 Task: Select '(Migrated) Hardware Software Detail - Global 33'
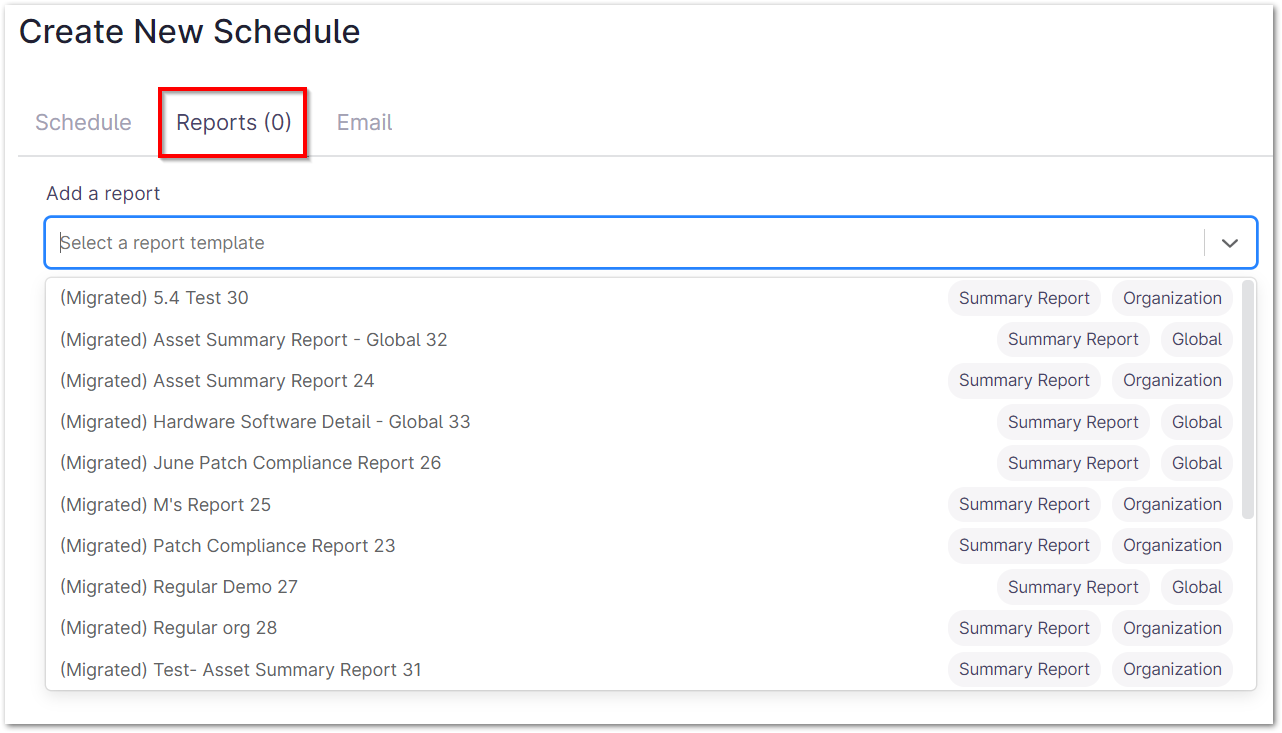pos(265,421)
